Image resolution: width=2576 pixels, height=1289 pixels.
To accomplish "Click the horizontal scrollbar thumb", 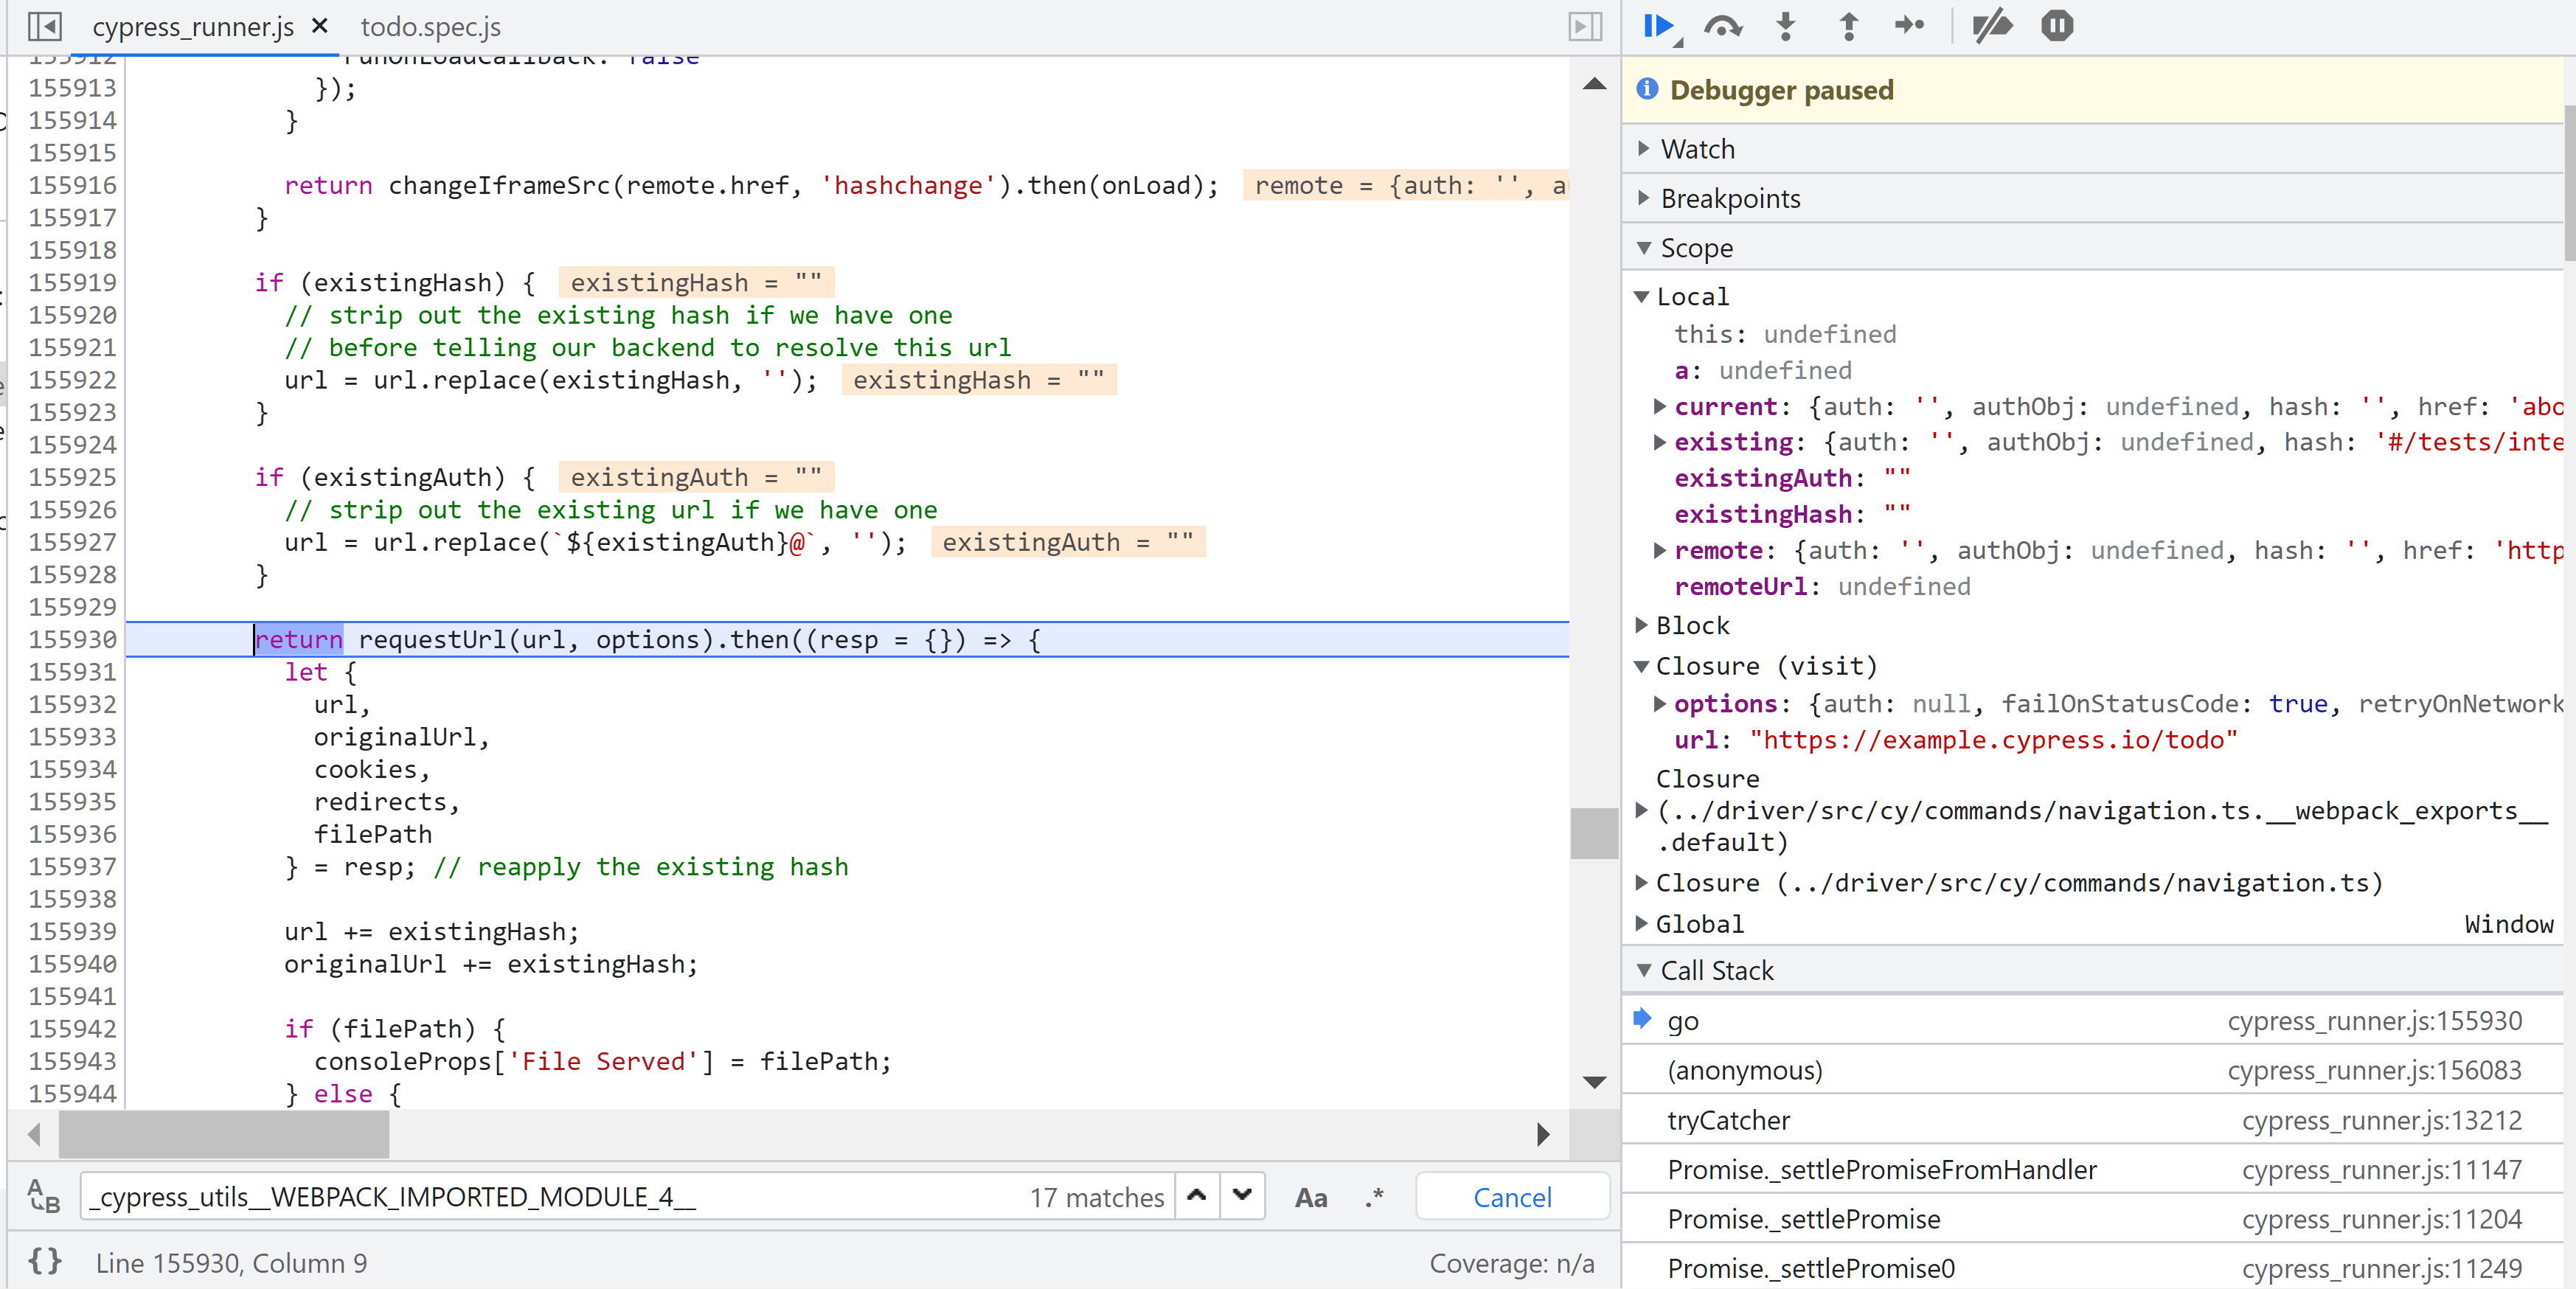I will pyautogui.click(x=223, y=1134).
